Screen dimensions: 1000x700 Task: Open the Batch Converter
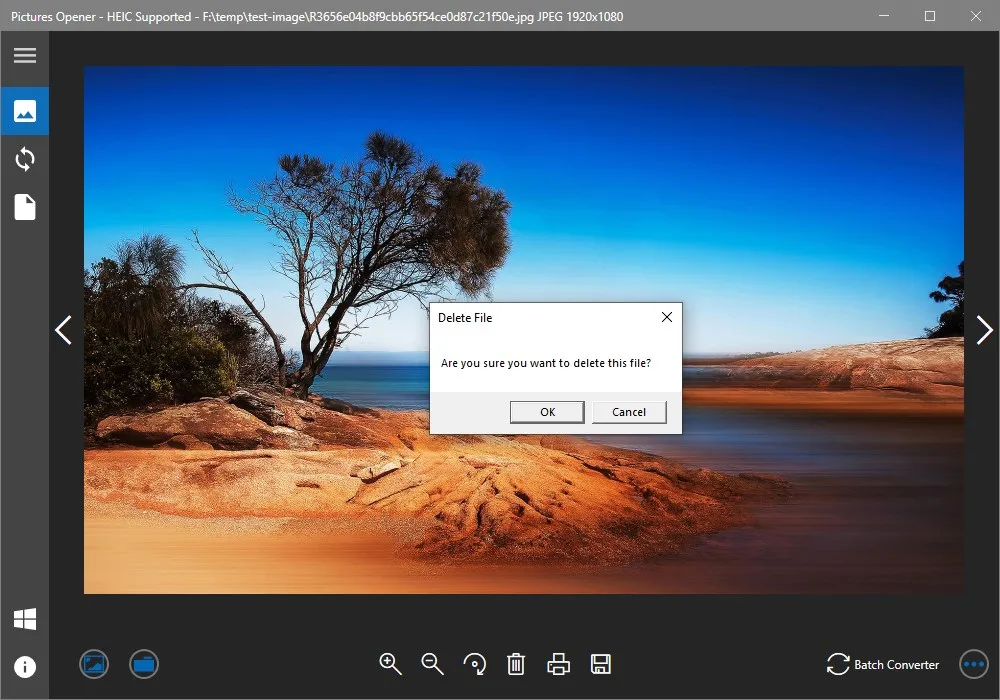pyautogui.click(x=883, y=664)
